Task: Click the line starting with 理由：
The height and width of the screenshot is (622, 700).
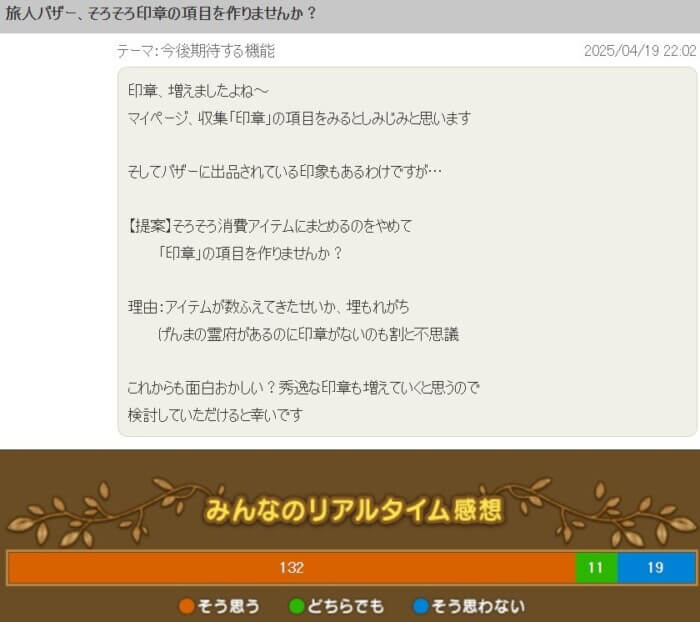Action: pos(269,307)
